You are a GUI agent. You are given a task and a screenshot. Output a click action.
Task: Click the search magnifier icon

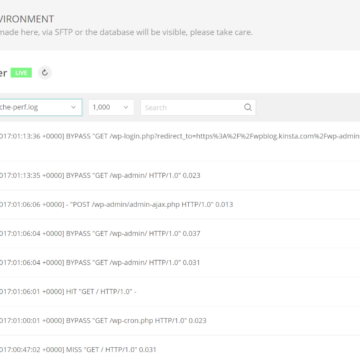click(248, 107)
